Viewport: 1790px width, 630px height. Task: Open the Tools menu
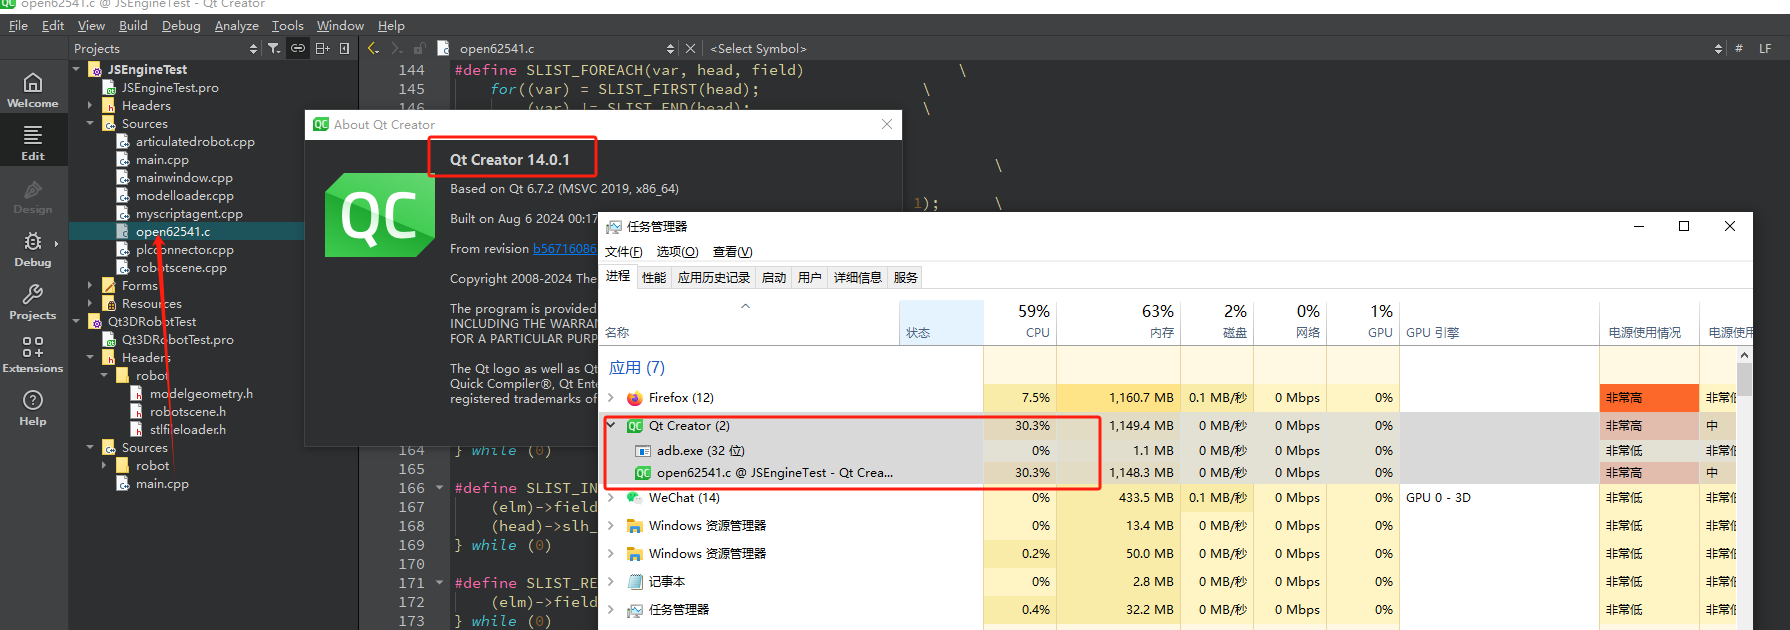point(287,26)
